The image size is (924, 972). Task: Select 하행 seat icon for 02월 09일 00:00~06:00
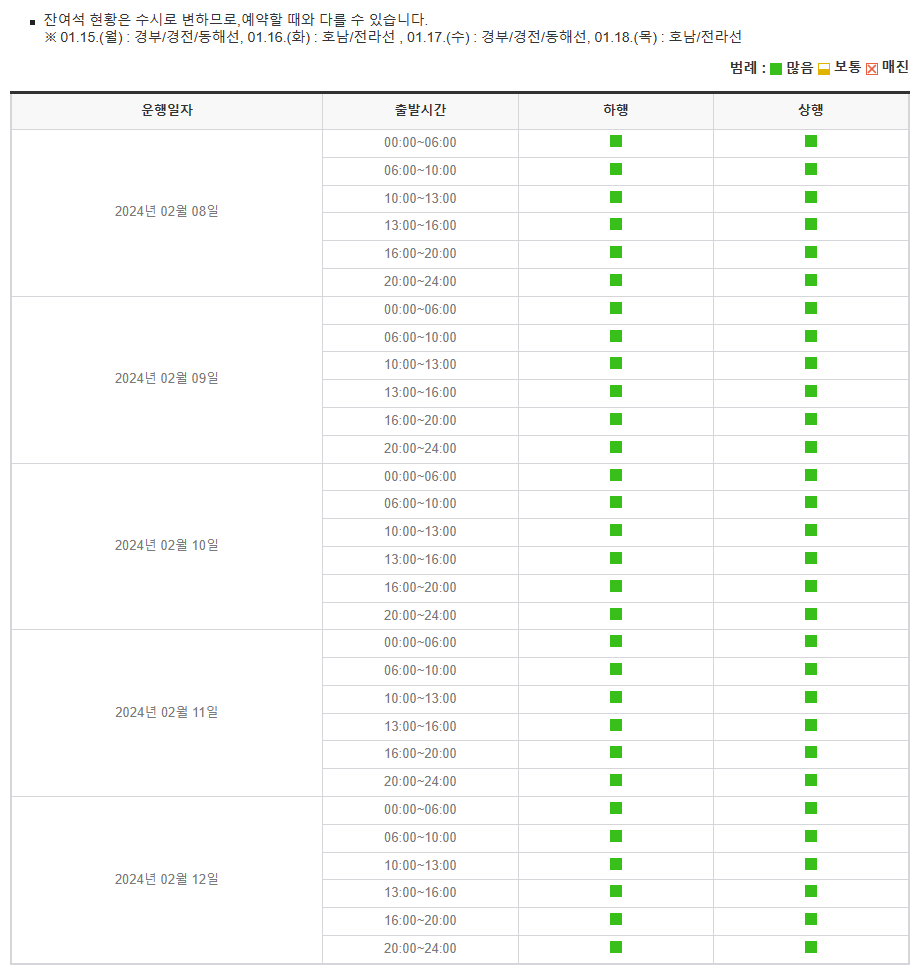(x=616, y=308)
